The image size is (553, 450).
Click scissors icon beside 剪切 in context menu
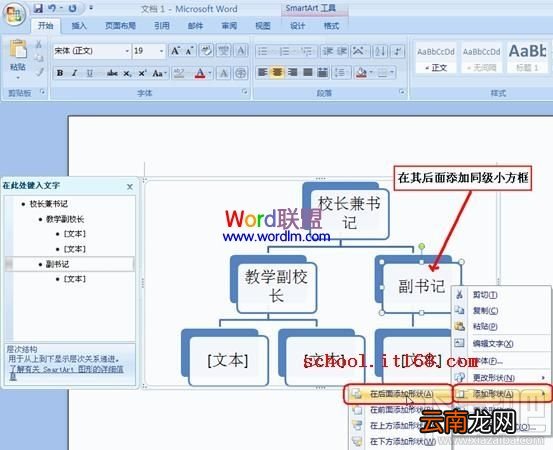pos(460,294)
